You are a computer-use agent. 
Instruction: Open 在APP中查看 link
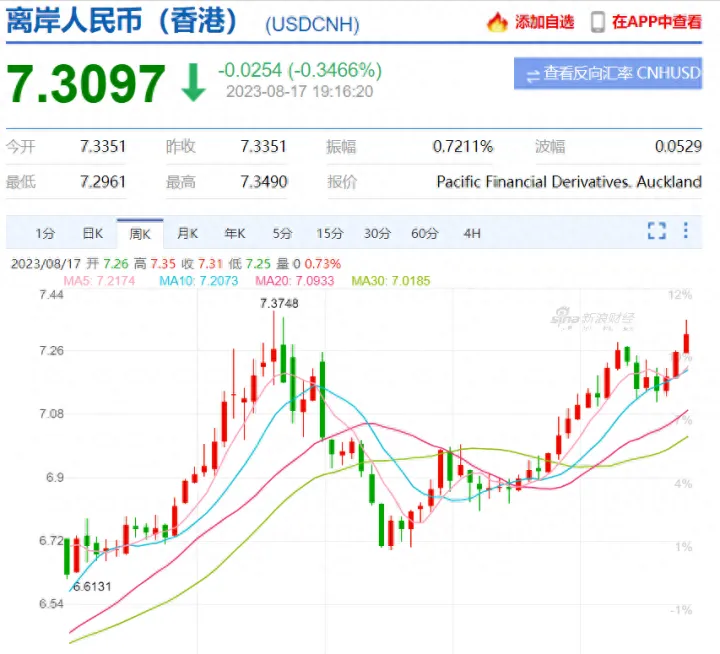point(657,22)
